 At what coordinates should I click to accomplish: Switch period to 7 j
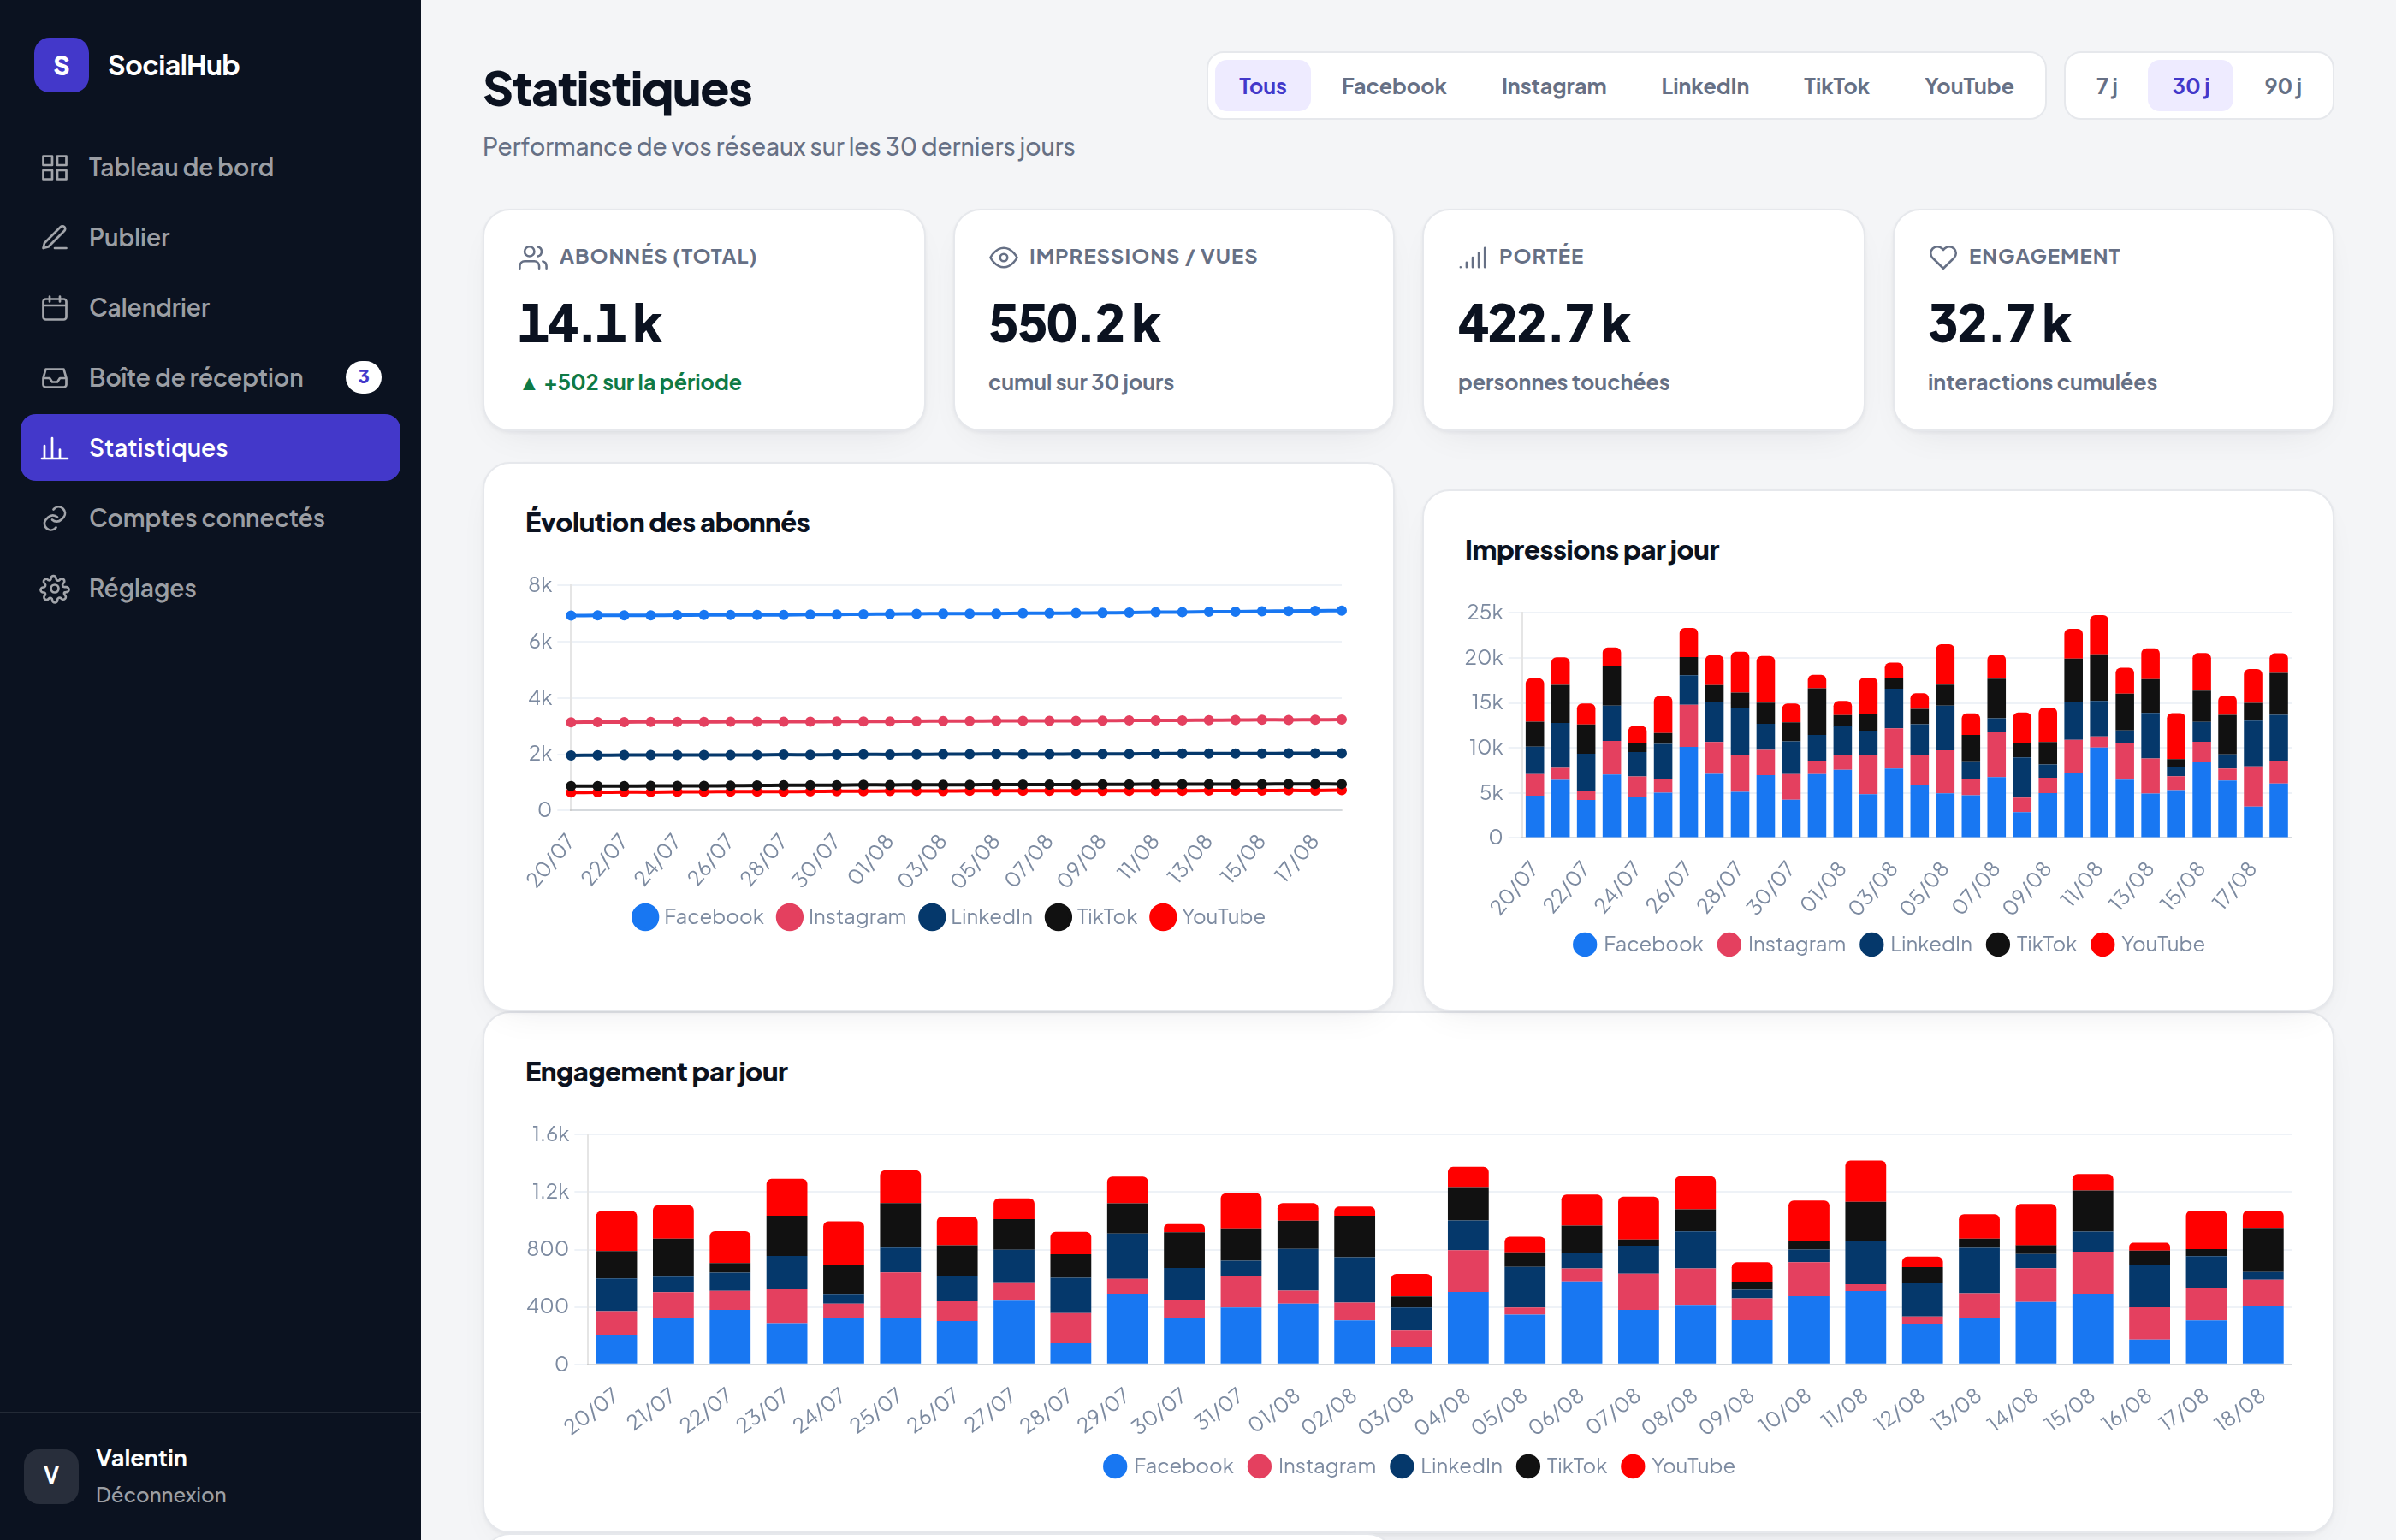2106,86
